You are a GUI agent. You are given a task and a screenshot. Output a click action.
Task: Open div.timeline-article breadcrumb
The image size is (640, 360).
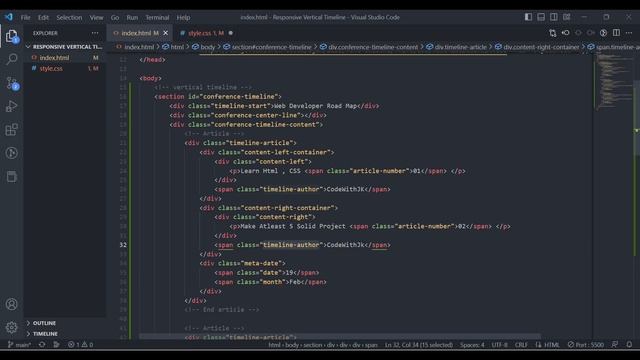[456, 47]
